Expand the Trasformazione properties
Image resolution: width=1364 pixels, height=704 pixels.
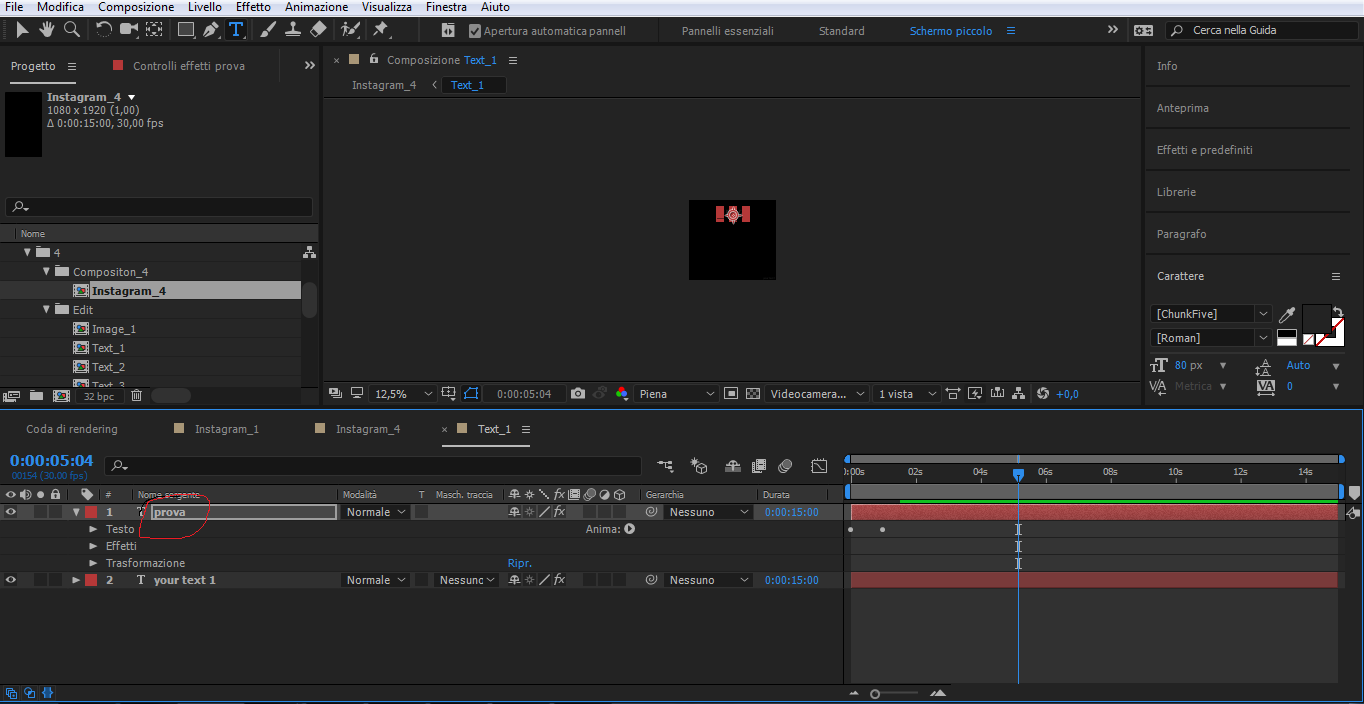(92, 563)
